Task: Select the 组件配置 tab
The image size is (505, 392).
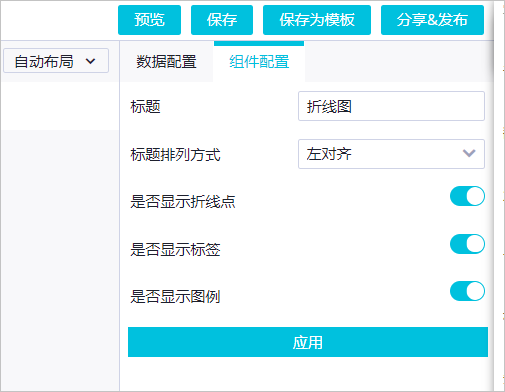Action: 259,62
